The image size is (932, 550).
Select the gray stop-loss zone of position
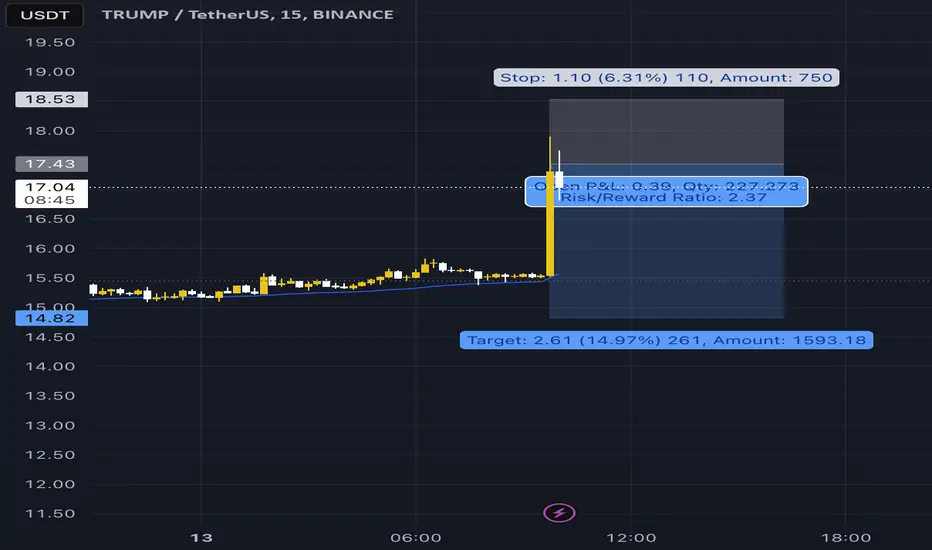point(666,131)
